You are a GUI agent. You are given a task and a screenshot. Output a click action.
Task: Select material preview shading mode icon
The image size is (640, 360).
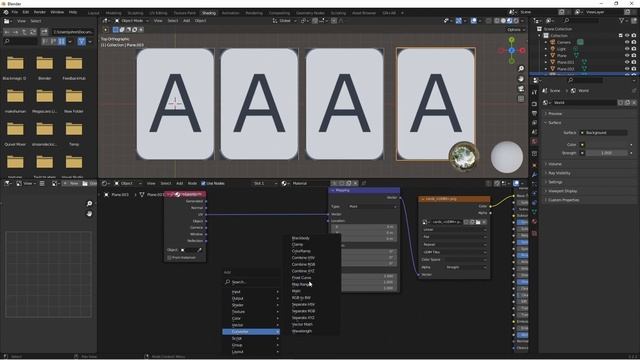pyautogui.click(x=509, y=21)
